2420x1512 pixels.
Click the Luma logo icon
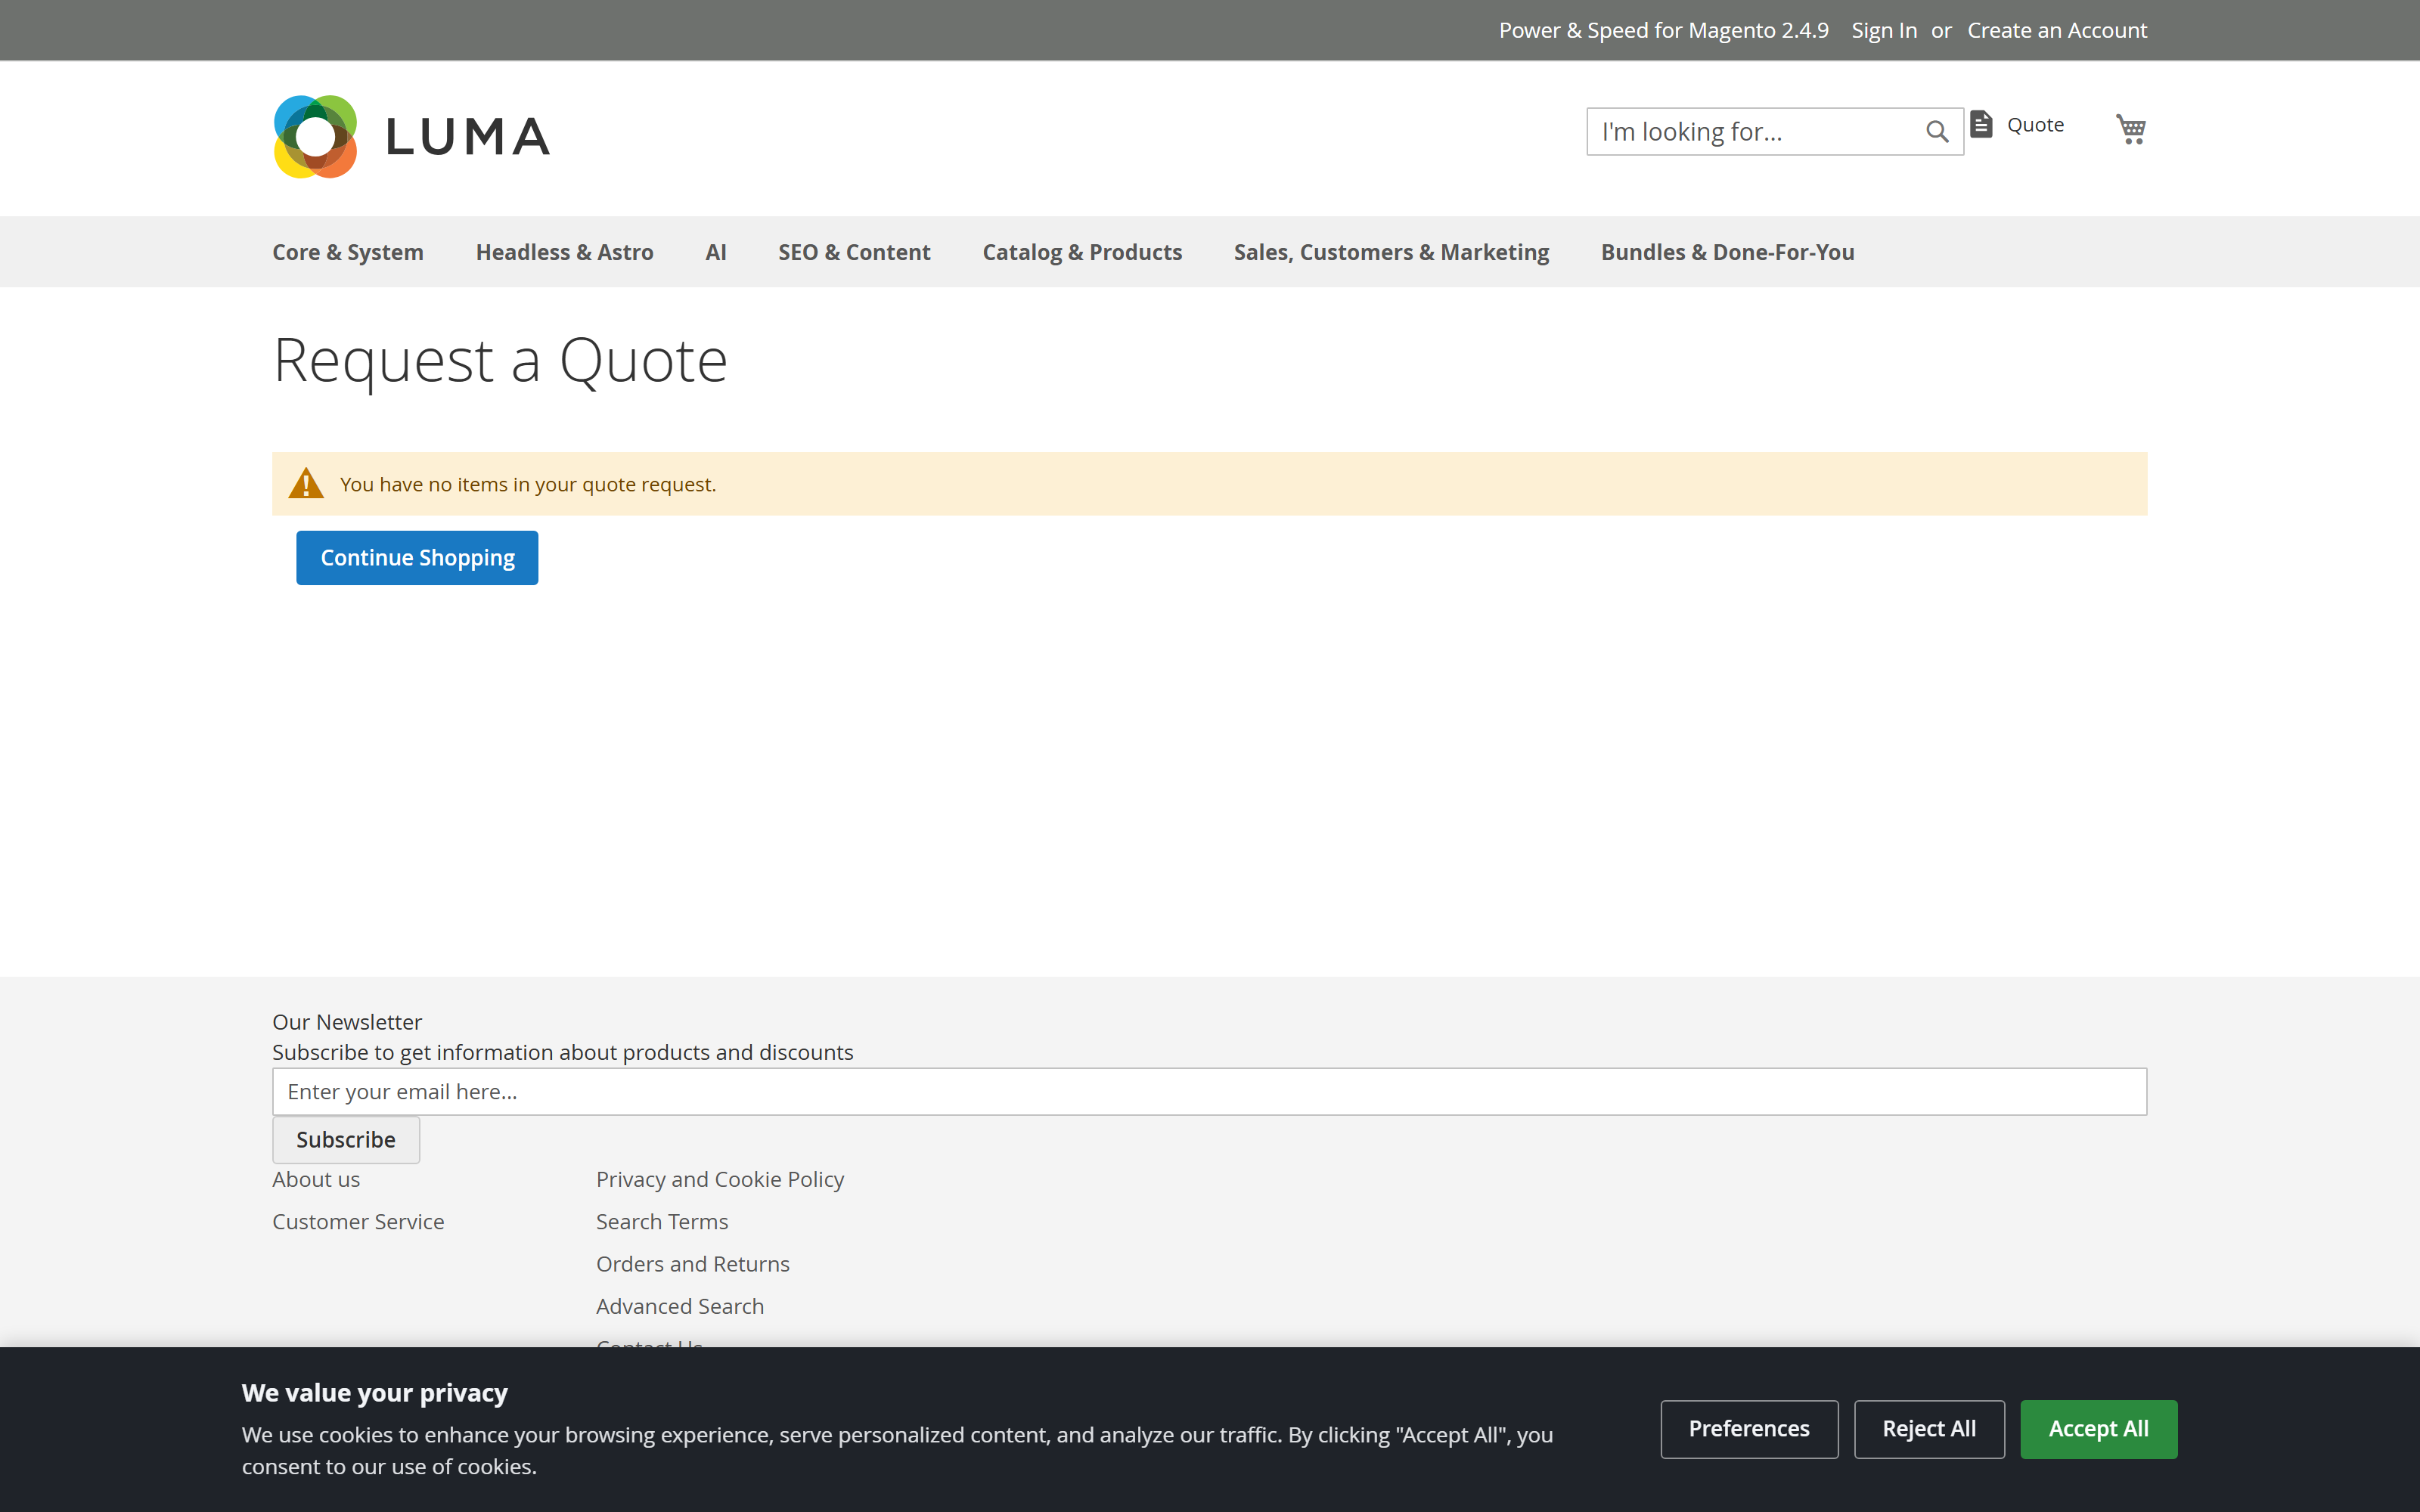(x=315, y=137)
